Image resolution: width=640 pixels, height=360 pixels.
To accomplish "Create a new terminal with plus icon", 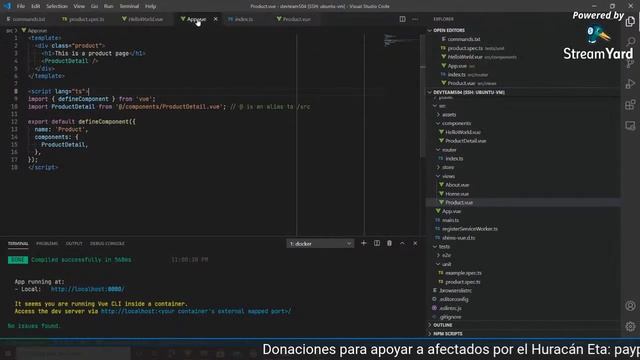I will point(364,243).
